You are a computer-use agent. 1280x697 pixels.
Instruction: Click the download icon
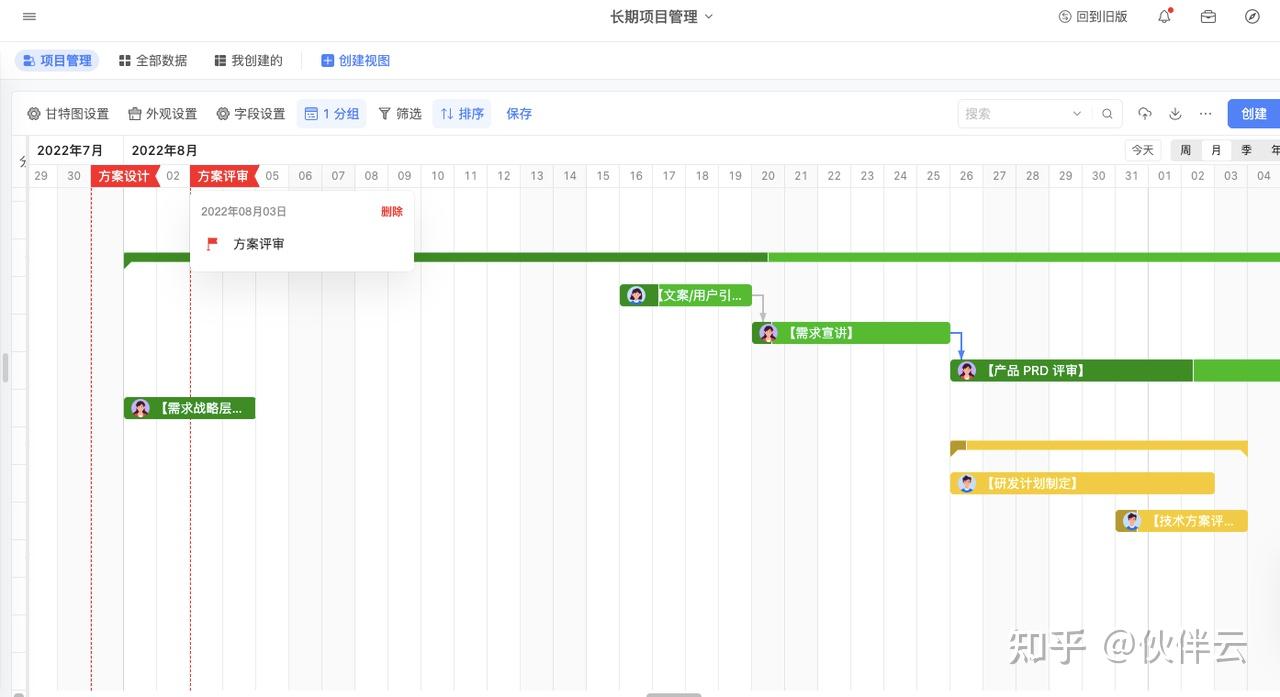tap(1176, 114)
